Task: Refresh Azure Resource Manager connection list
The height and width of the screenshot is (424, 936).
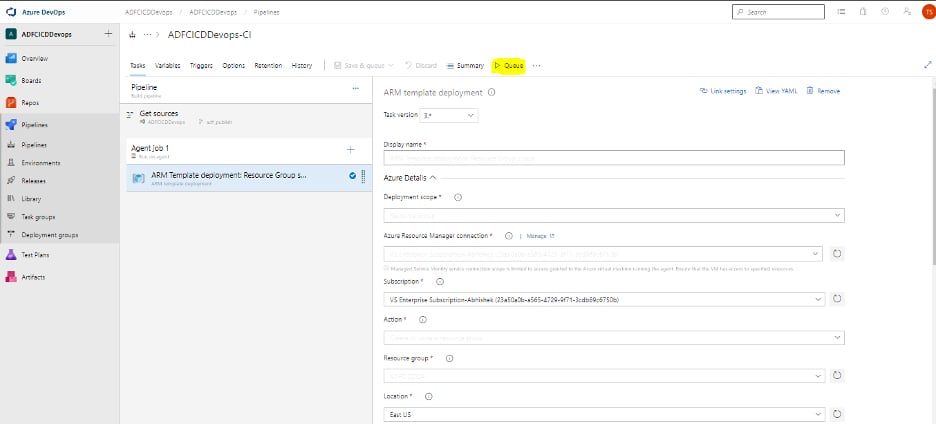Action: [x=837, y=253]
